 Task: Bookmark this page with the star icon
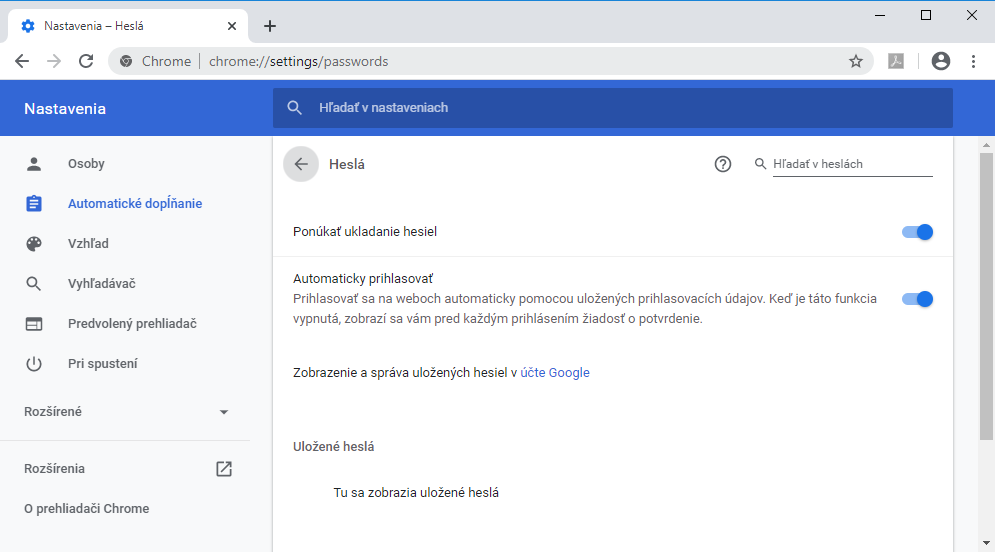[855, 61]
